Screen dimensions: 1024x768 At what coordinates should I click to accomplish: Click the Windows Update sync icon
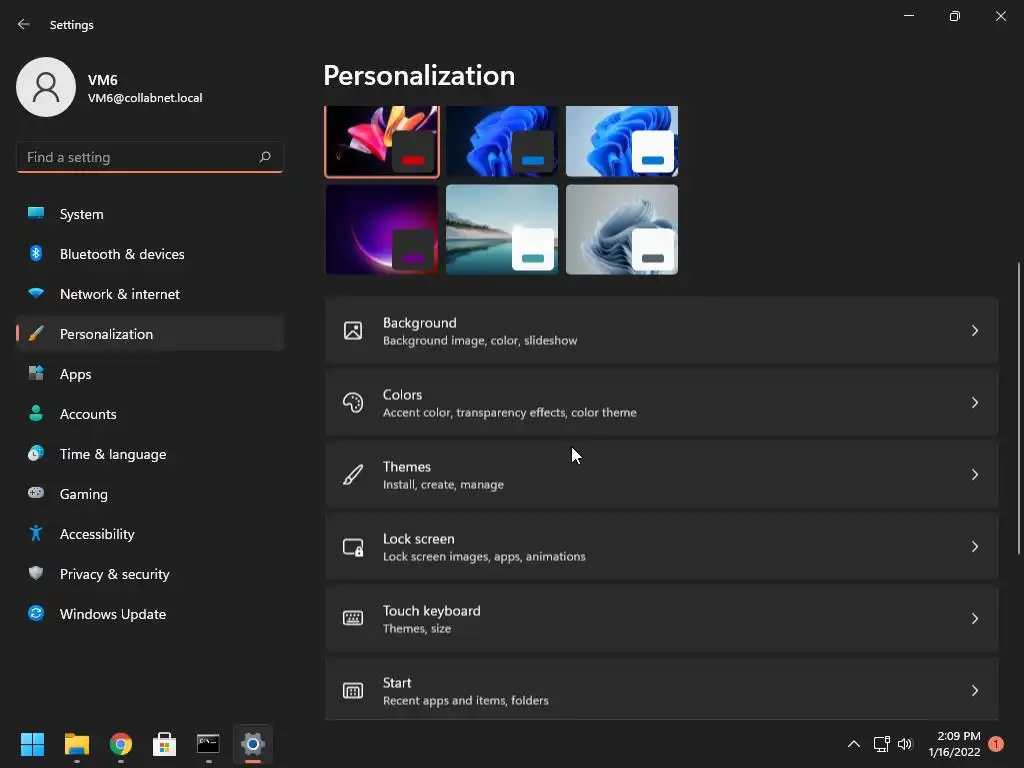(x=36, y=613)
